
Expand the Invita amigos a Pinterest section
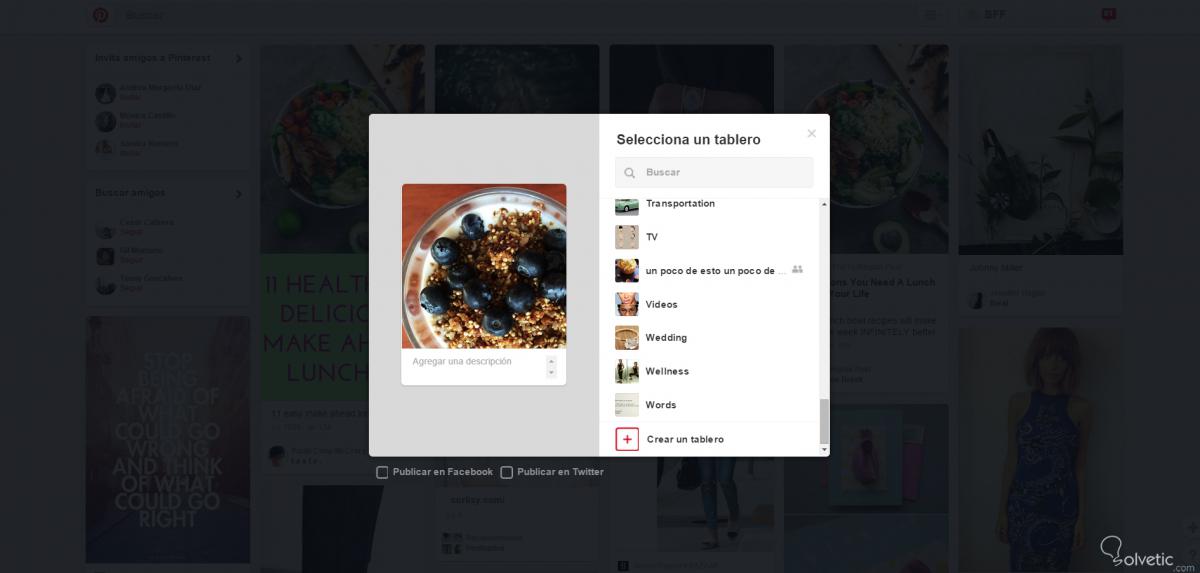tap(238, 59)
